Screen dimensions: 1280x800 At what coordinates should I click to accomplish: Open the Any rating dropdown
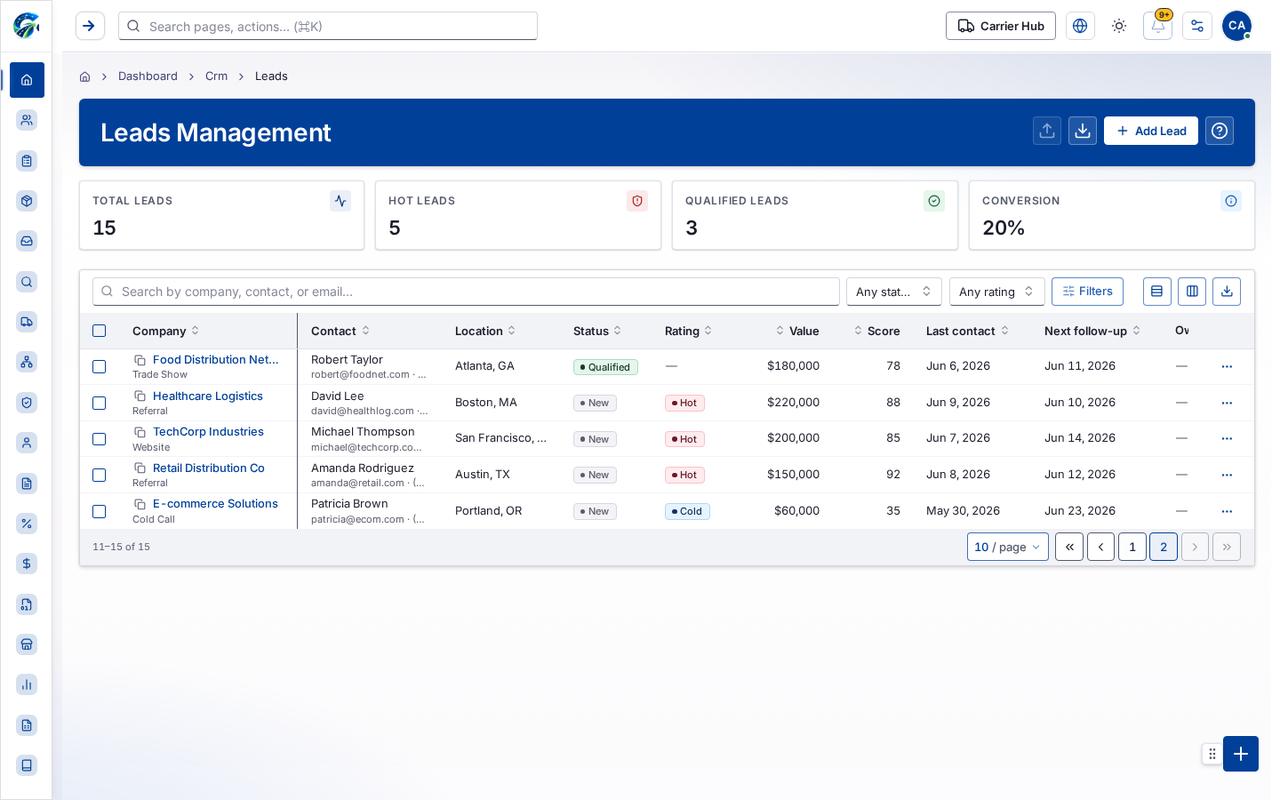997,291
